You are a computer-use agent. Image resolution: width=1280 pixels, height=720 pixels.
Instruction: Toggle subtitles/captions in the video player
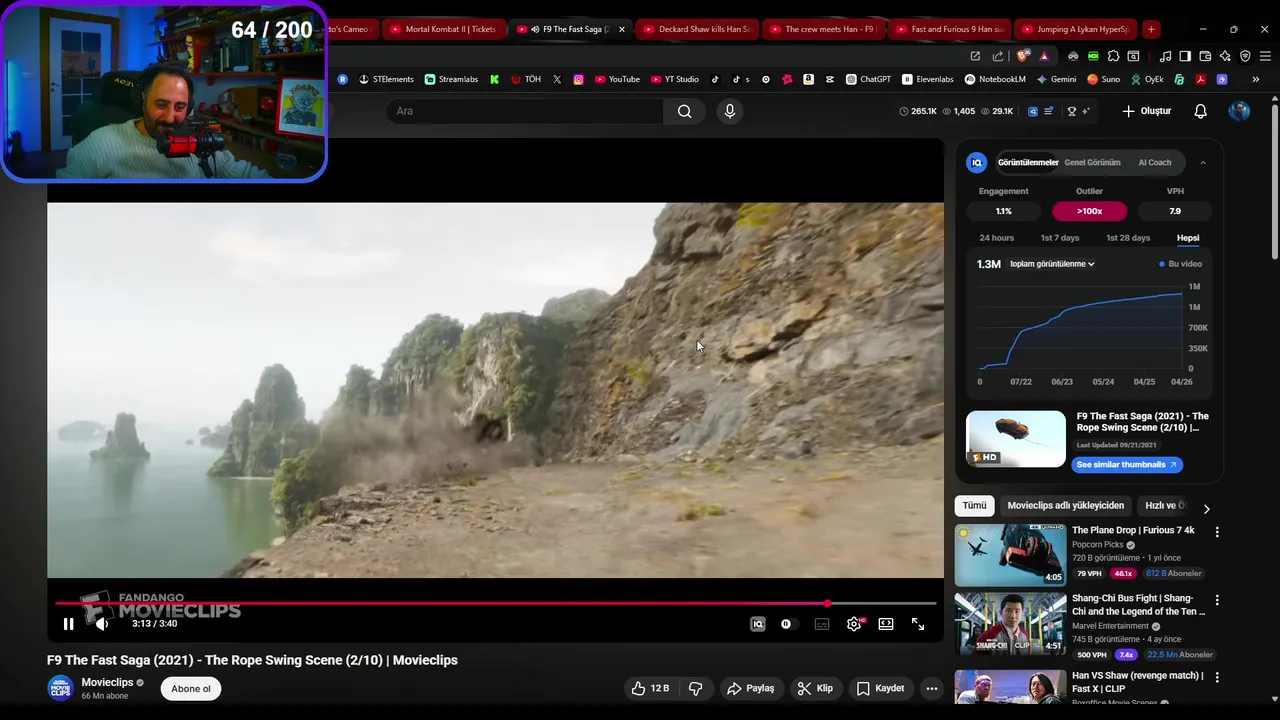click(x=822, y=624)
